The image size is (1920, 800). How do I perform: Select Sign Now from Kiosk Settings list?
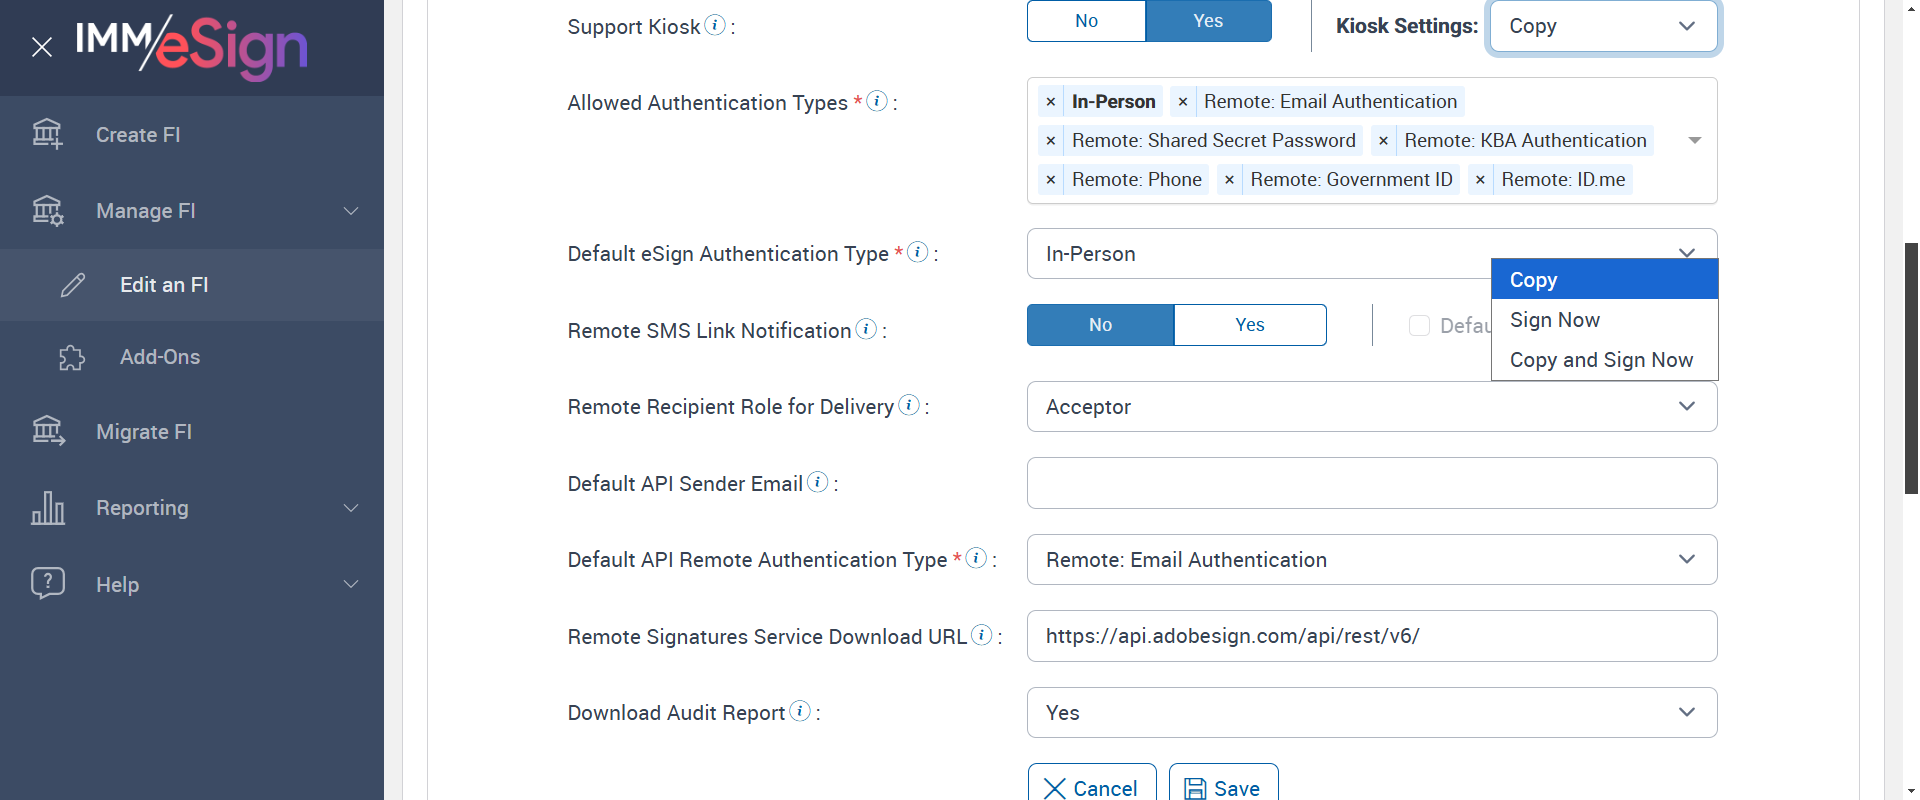pos(1555,320)
